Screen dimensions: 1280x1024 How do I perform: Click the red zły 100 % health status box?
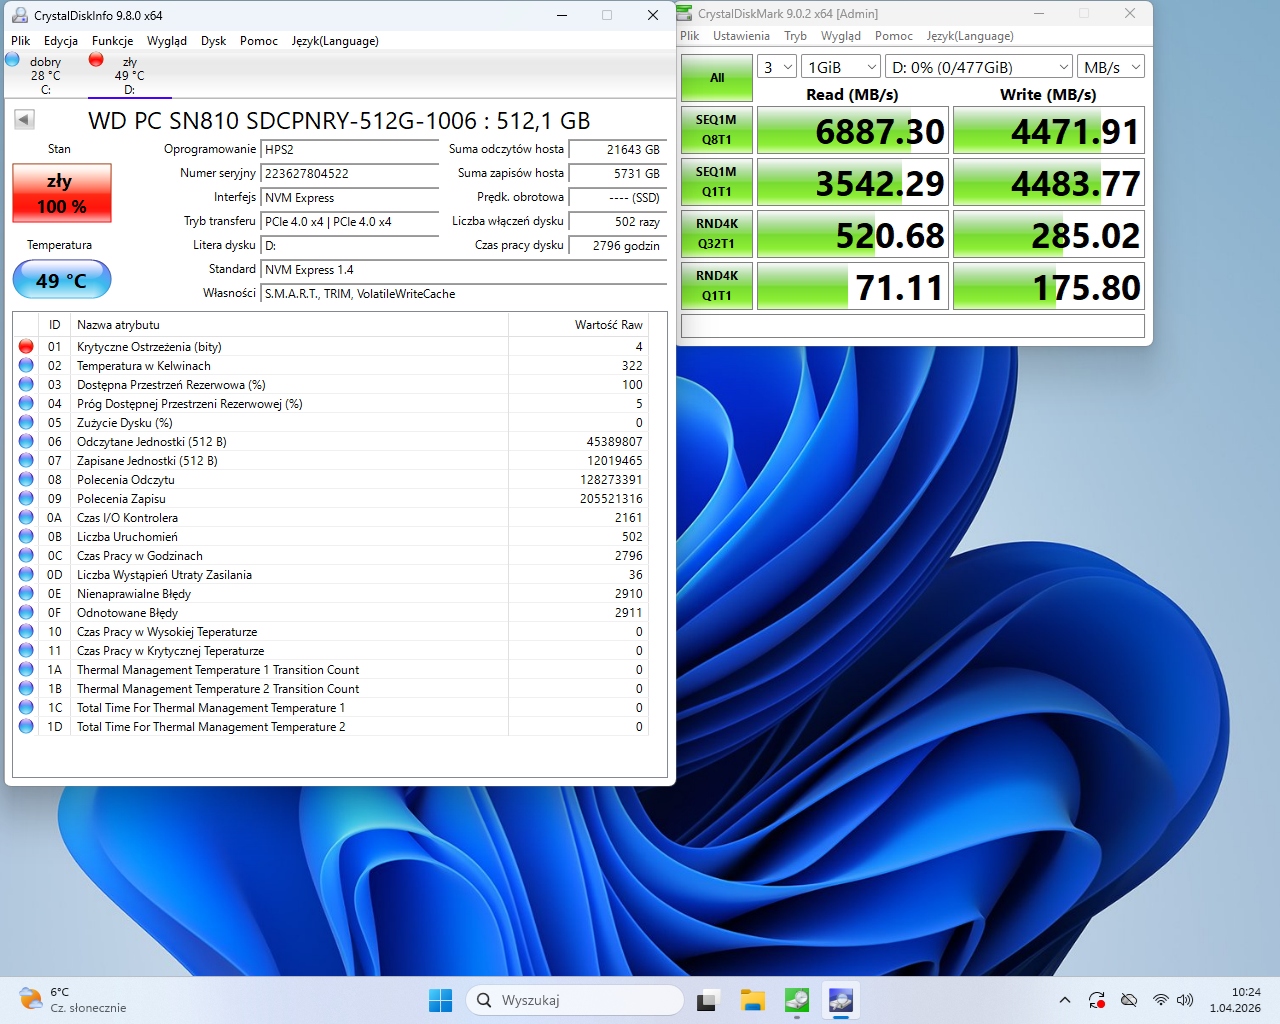click(62, 193)
